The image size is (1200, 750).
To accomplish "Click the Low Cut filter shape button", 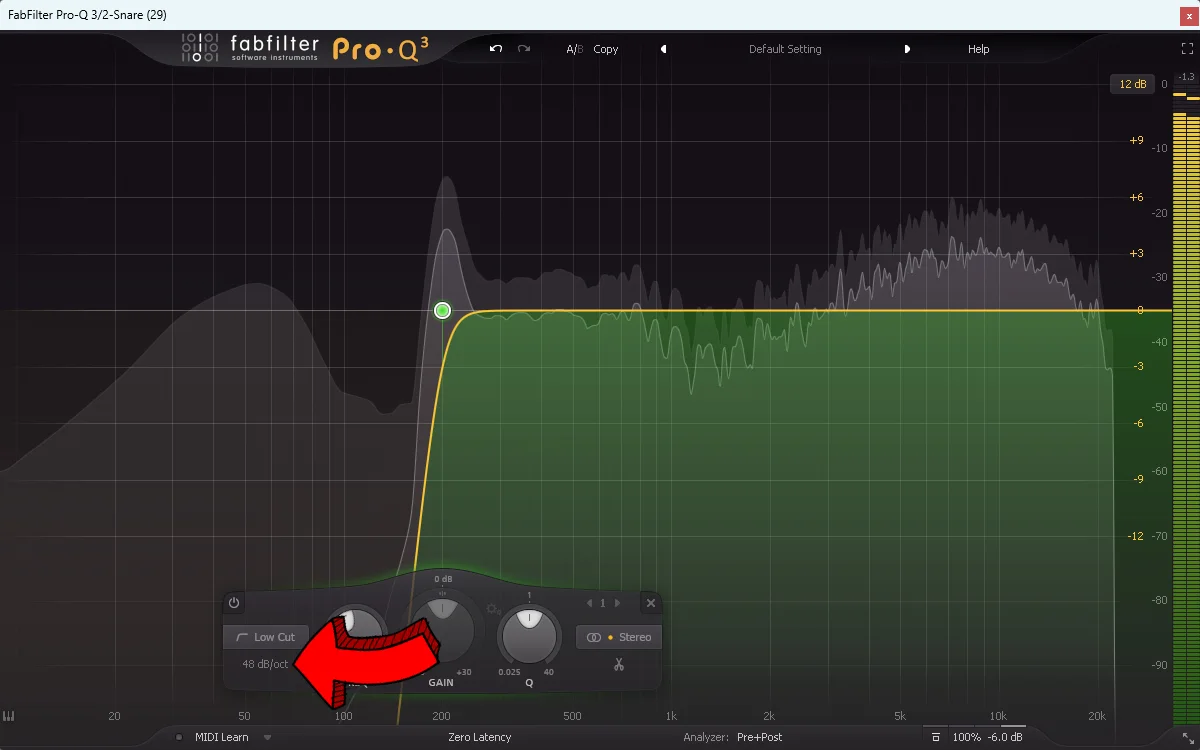I will pyautogui.click(x=264, y=637).
